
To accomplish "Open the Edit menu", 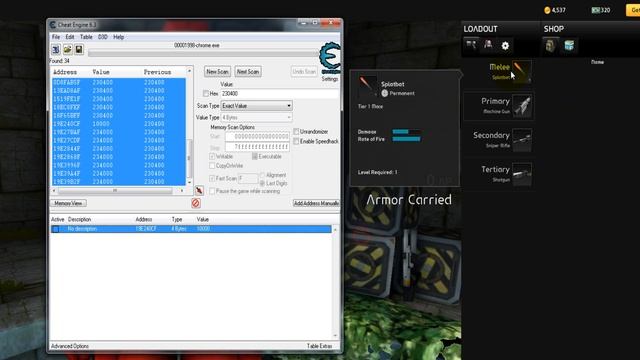I will tap(70, 37).
